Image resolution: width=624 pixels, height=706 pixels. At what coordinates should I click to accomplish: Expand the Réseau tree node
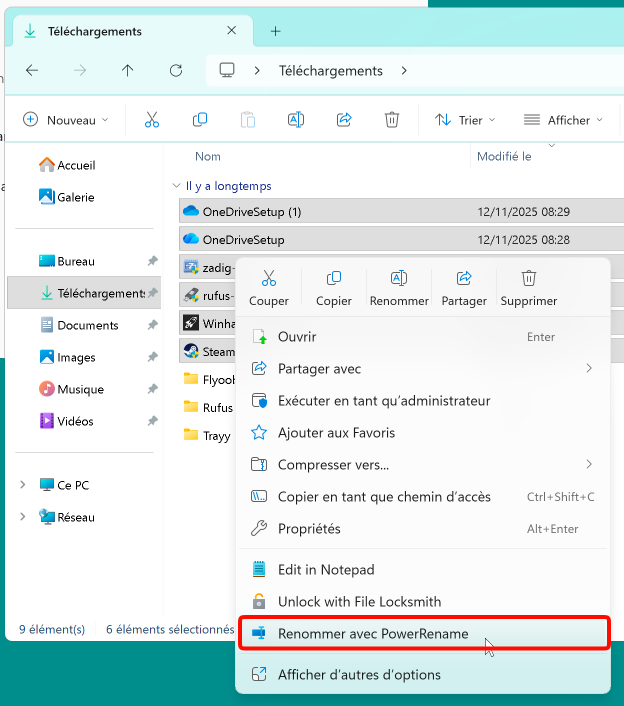pyautogui.click(x=23, y=517)
